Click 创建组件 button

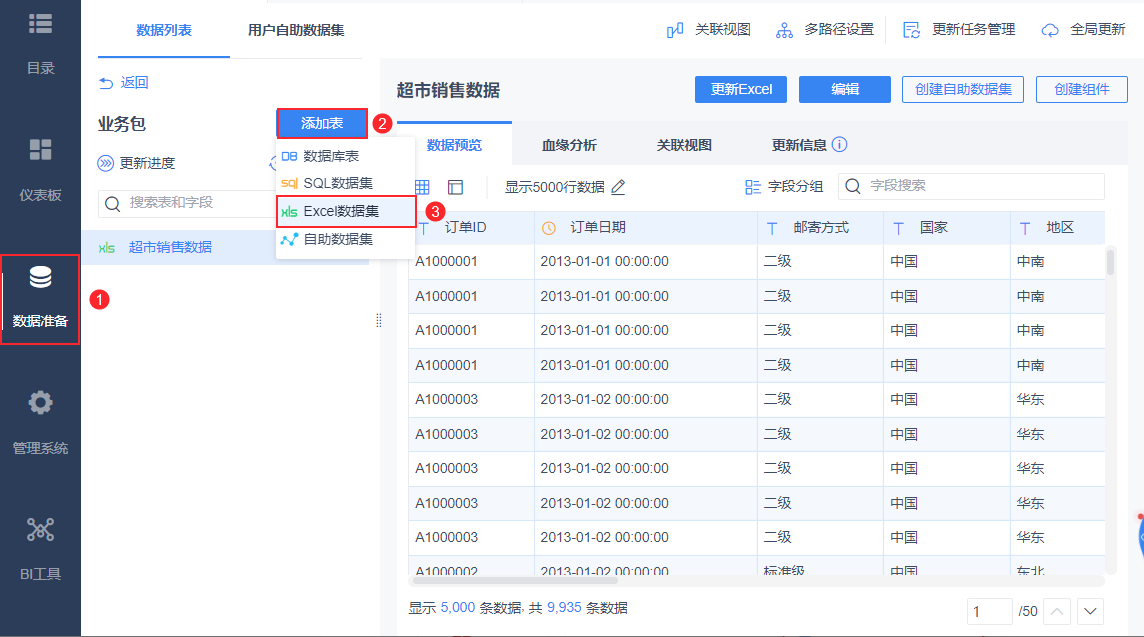1082,89
